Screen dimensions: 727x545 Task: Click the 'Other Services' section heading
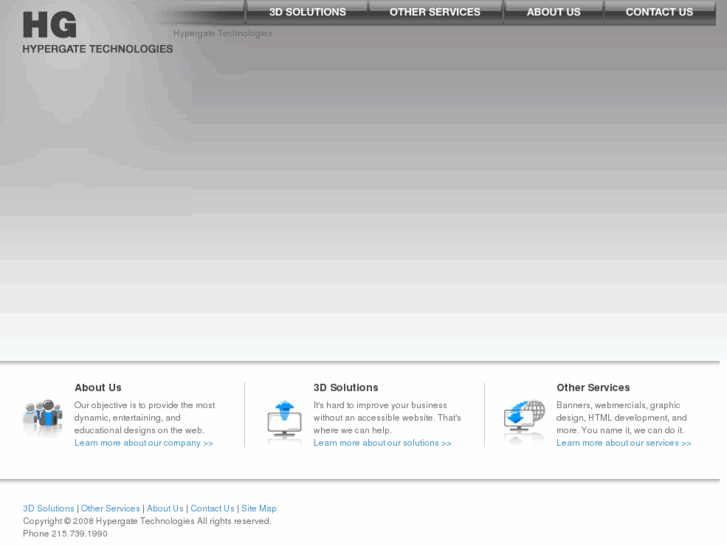[x=593, y=387]
